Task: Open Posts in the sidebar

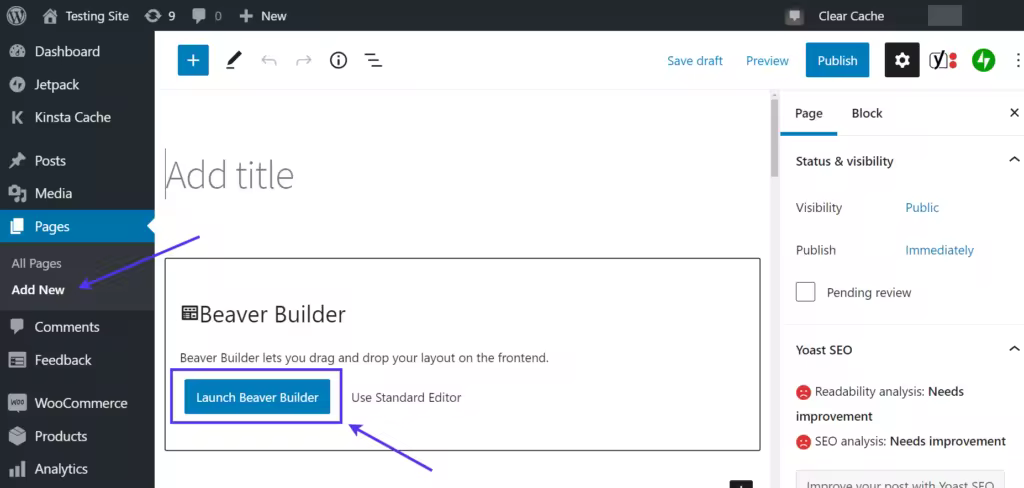Action: click(x=77, y=160)
